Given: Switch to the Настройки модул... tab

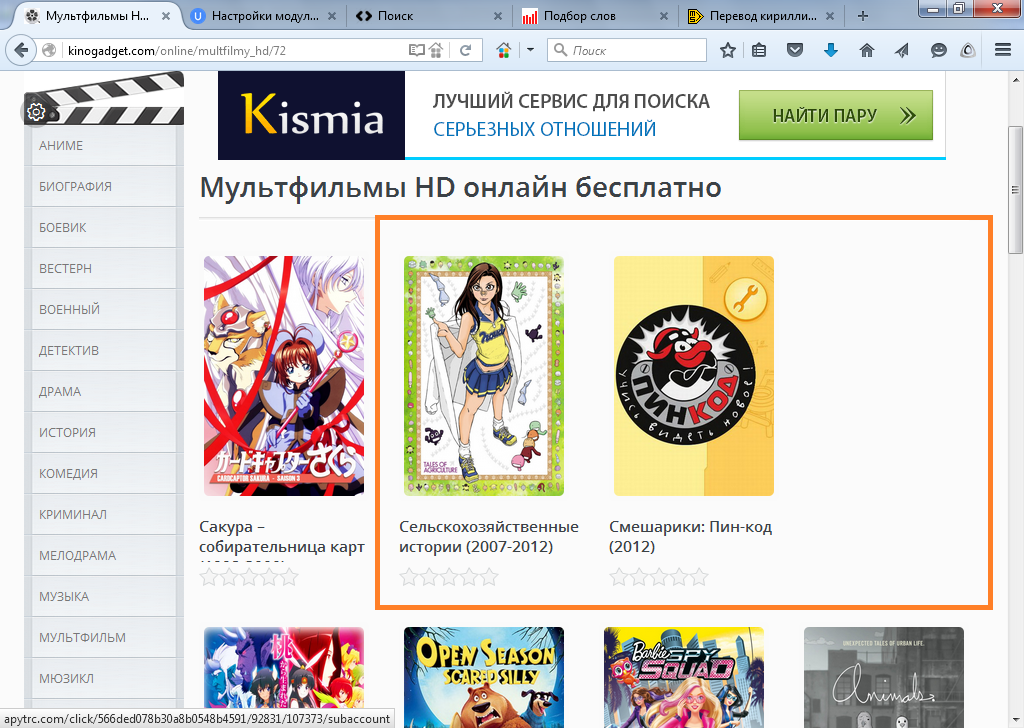Looking at the screenshot, I should point(265,16).
